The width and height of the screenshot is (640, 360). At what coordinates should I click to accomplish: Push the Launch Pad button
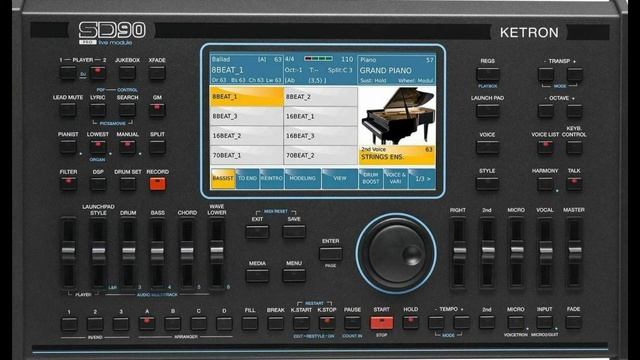click(488, 111)
